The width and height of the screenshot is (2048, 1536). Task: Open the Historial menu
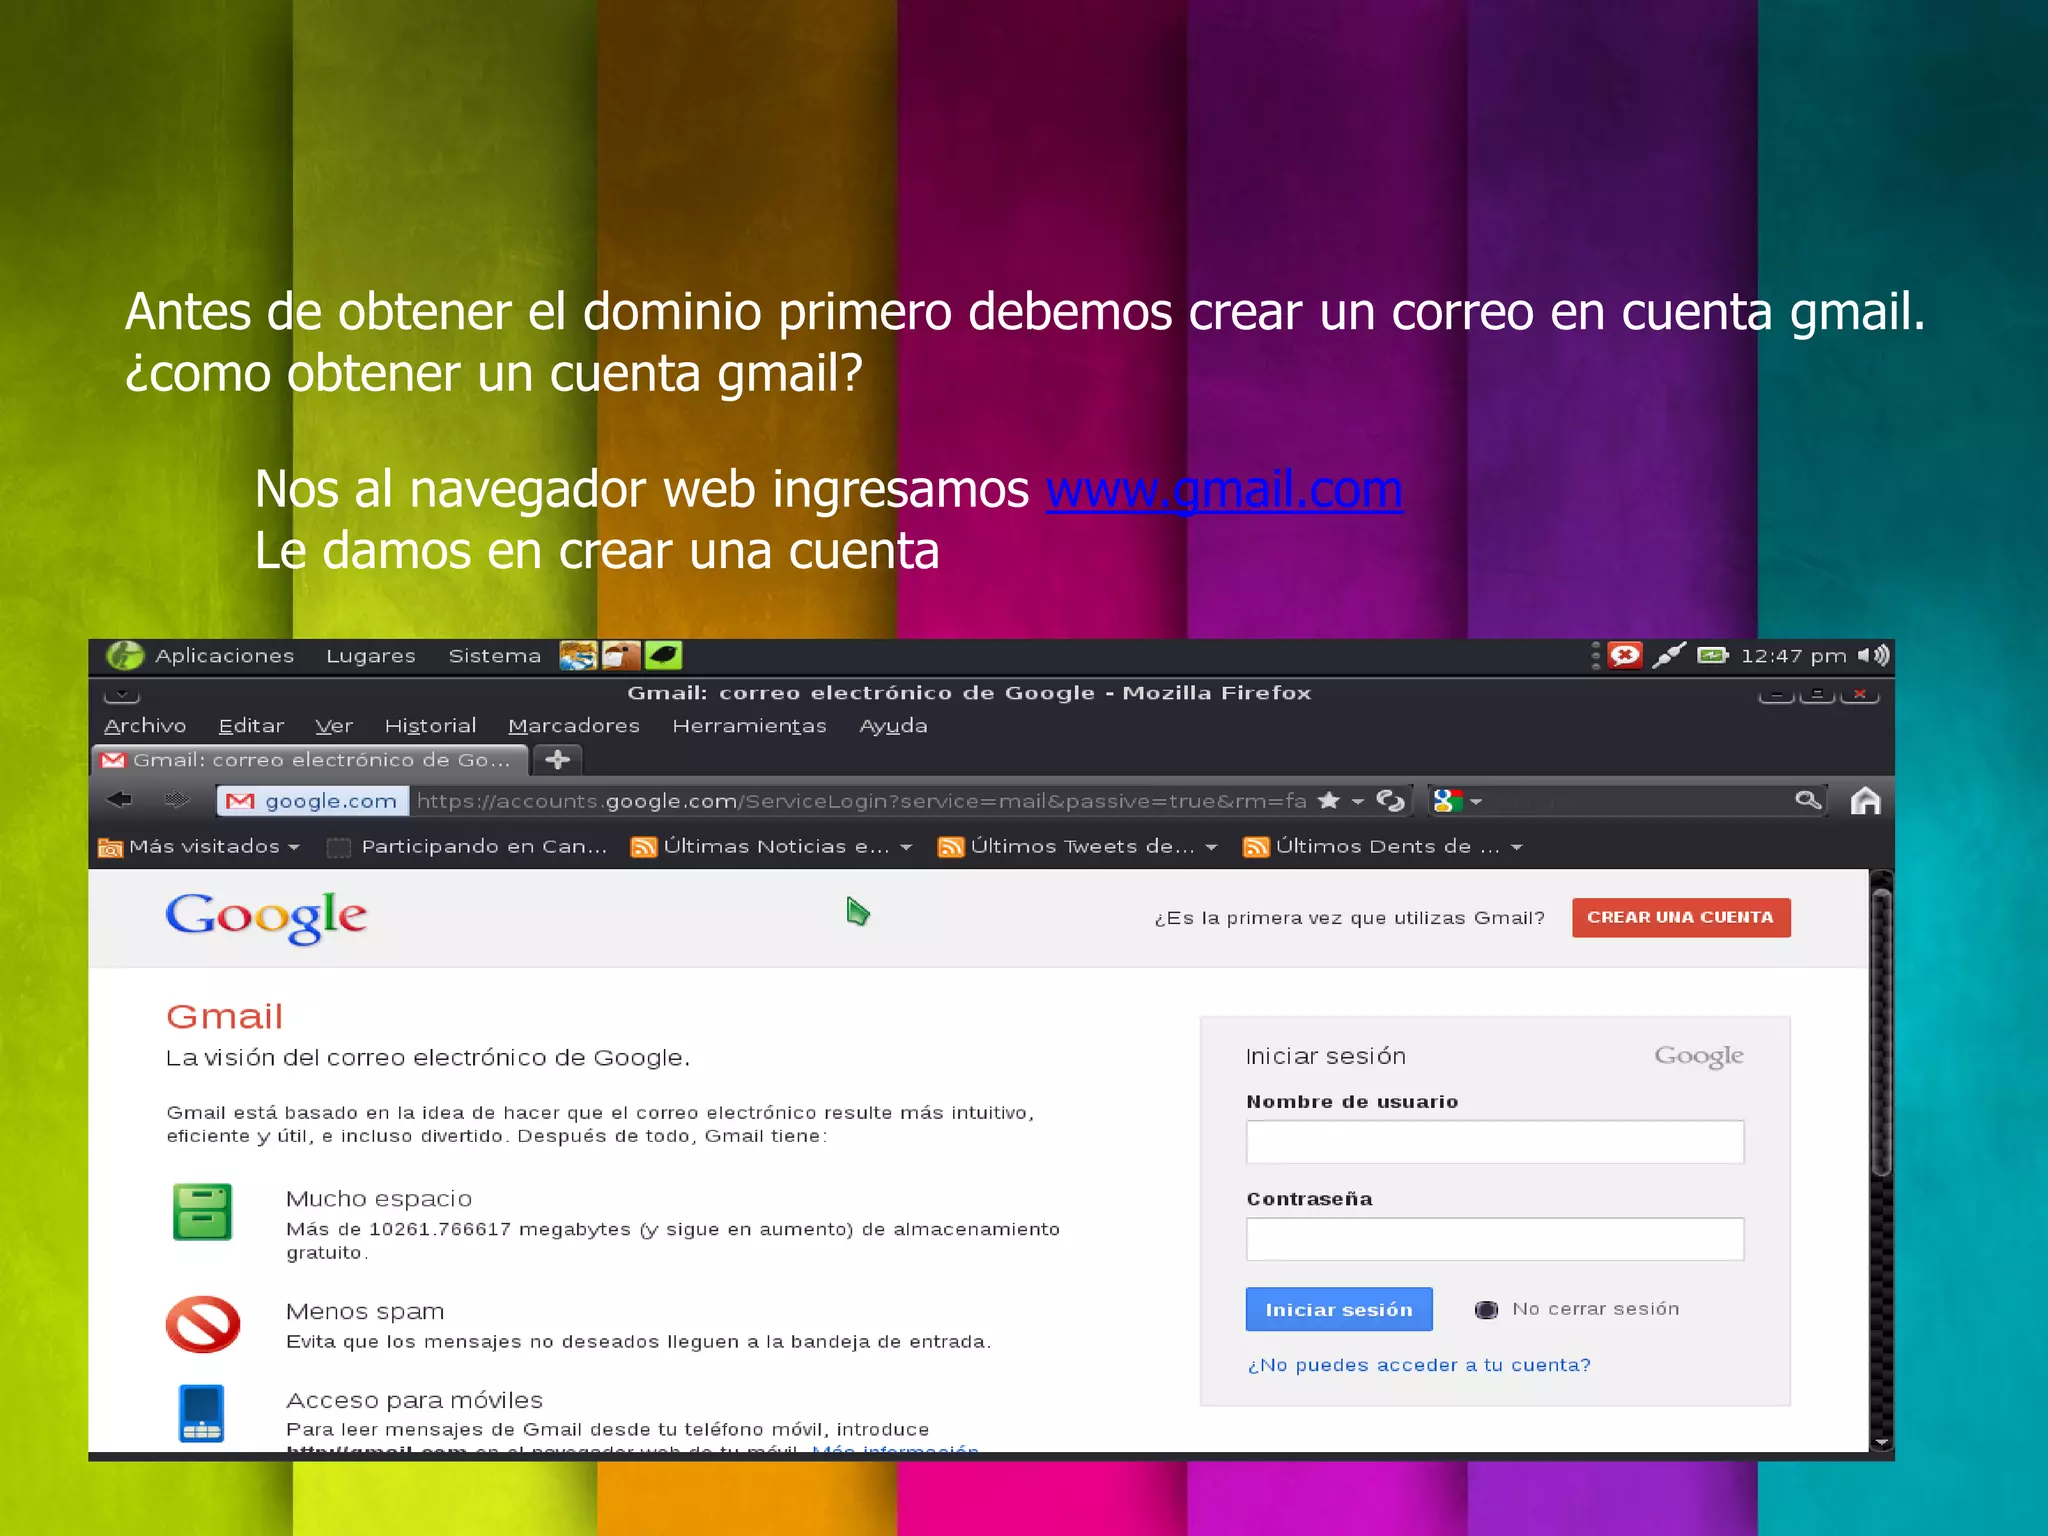pos(430,726)
